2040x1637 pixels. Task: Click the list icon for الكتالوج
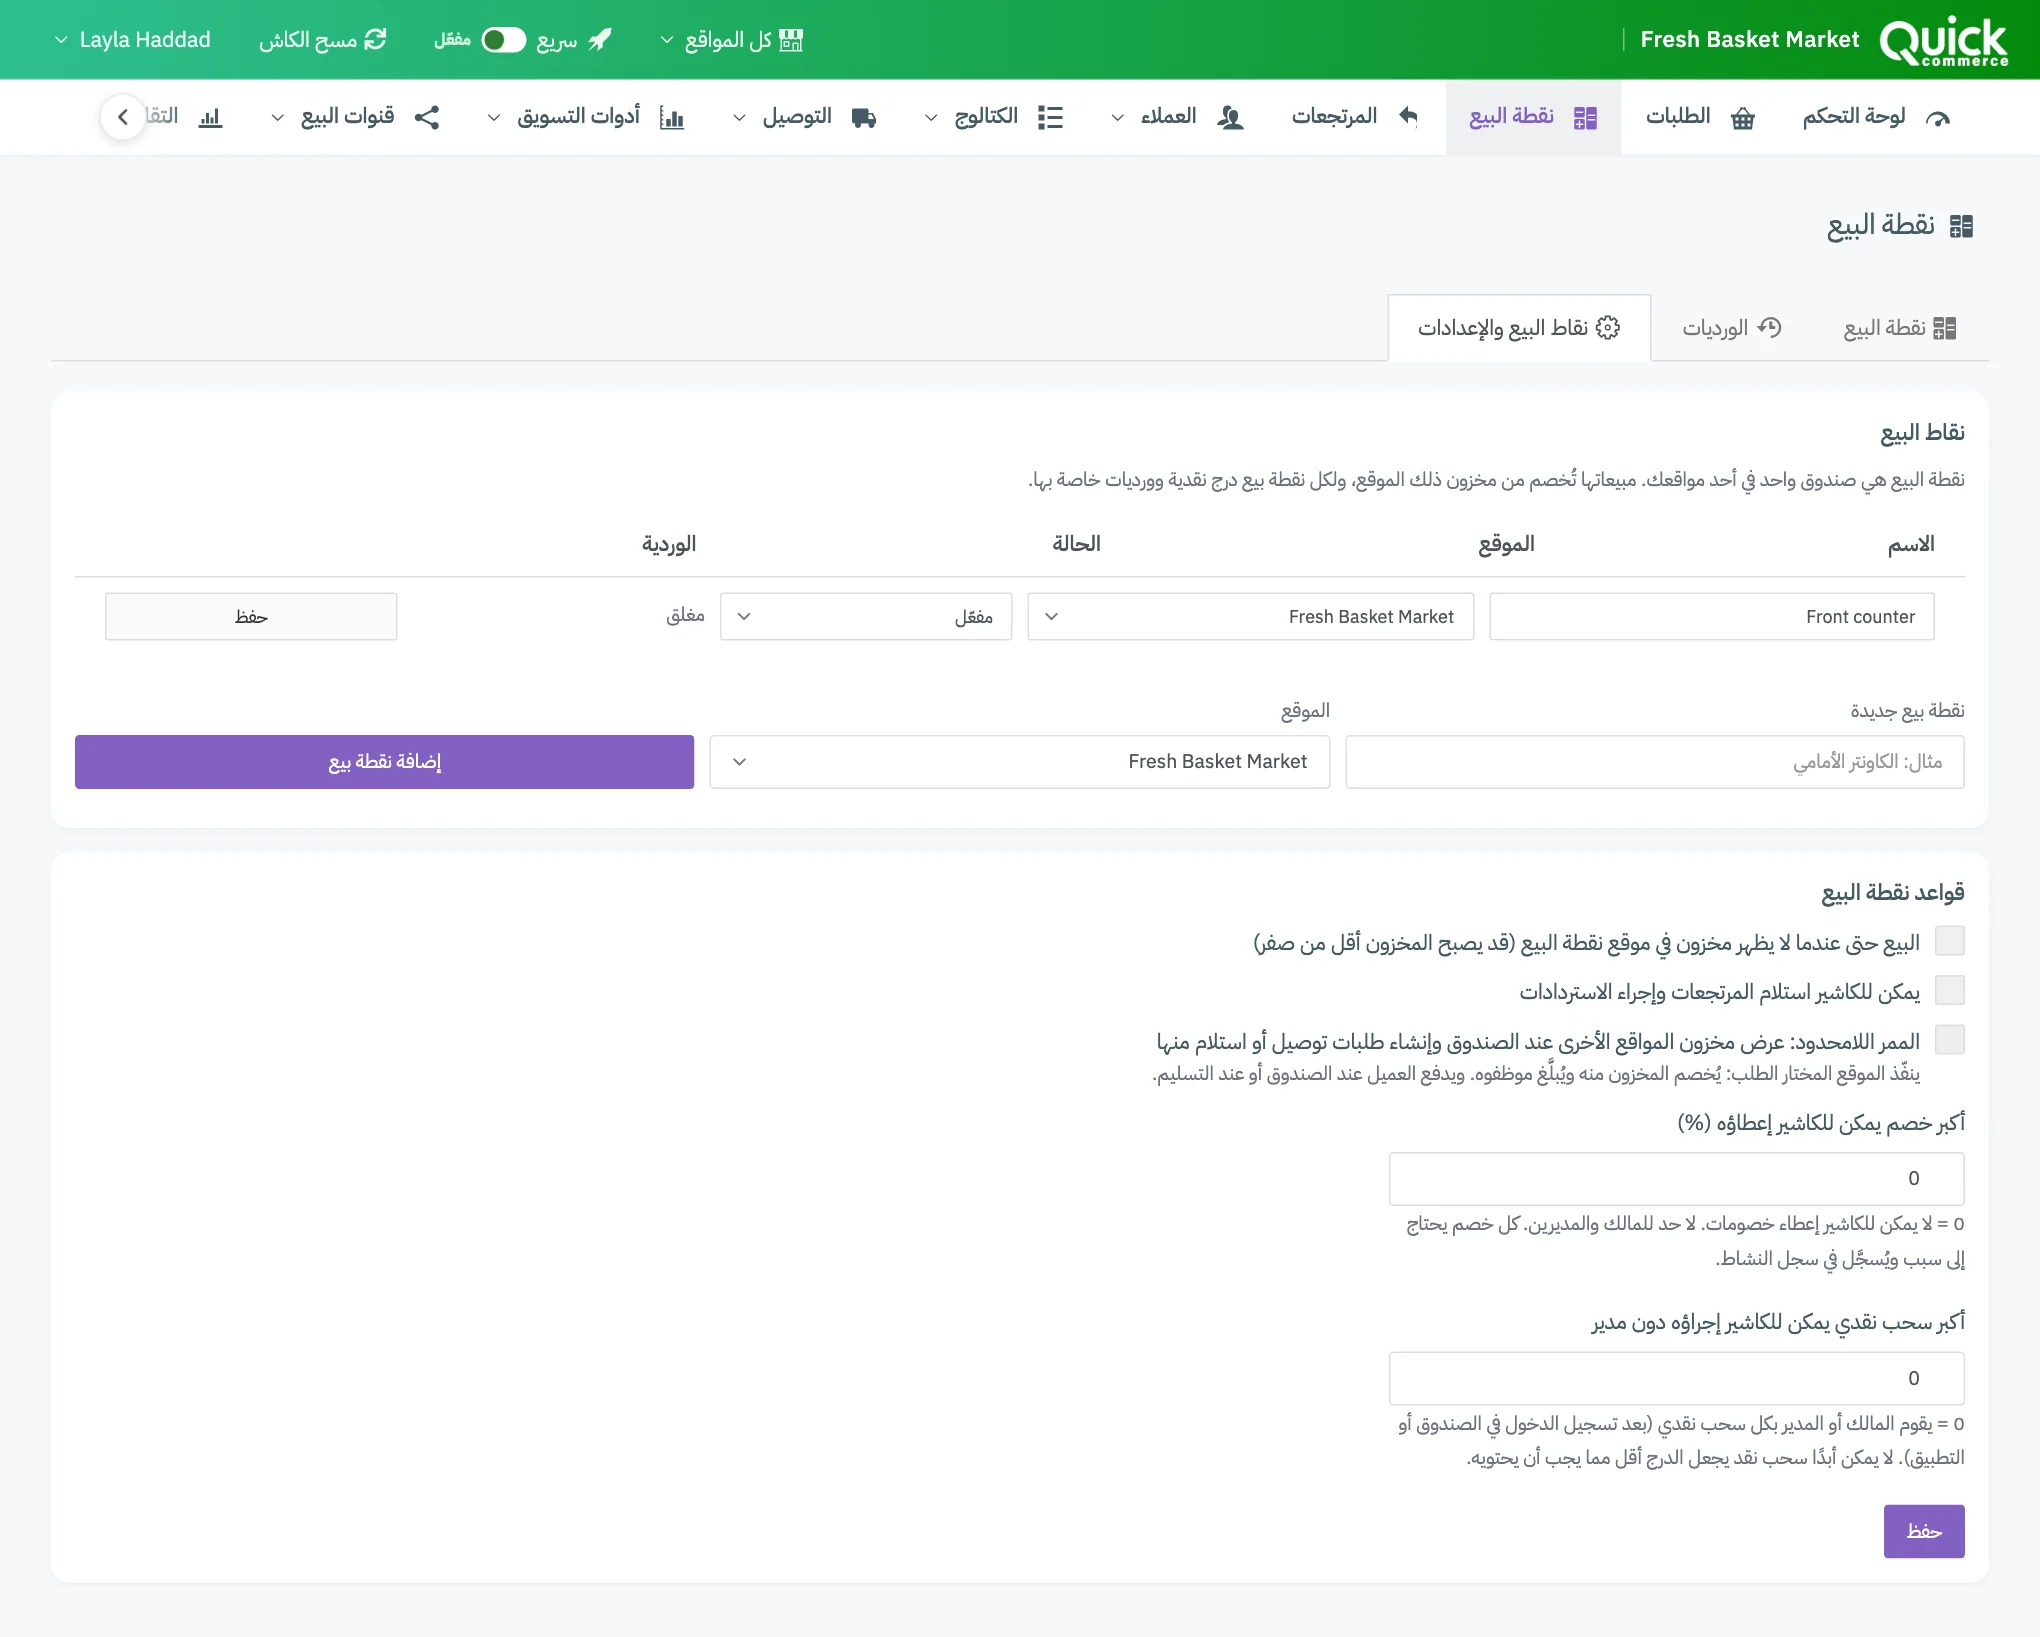pyautogui.click(x=1050, y=118)
